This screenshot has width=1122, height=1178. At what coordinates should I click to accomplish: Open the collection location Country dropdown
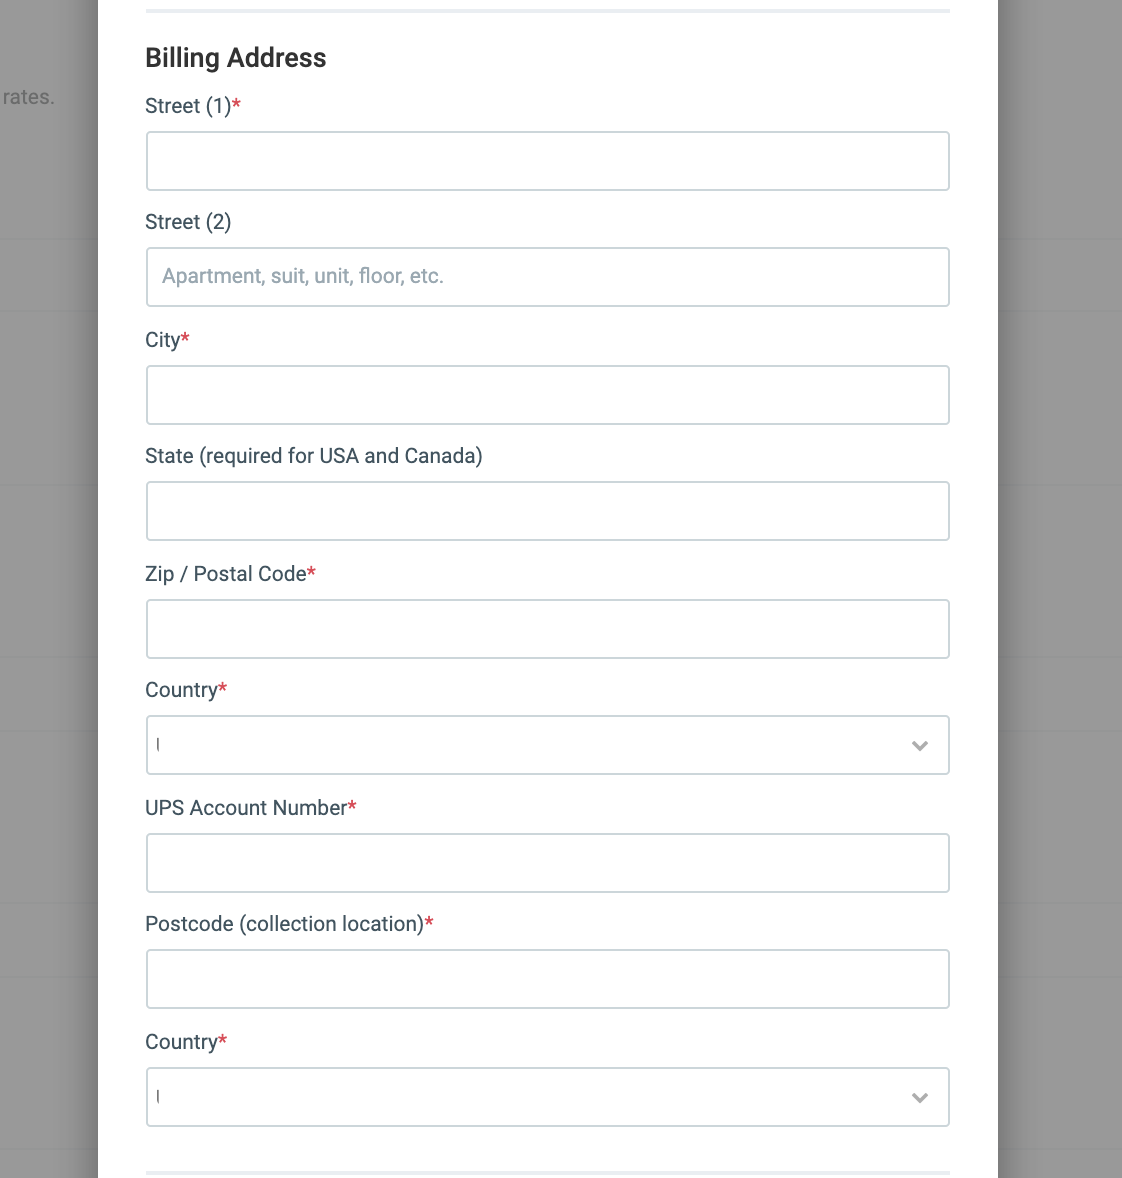[547, 1097]
